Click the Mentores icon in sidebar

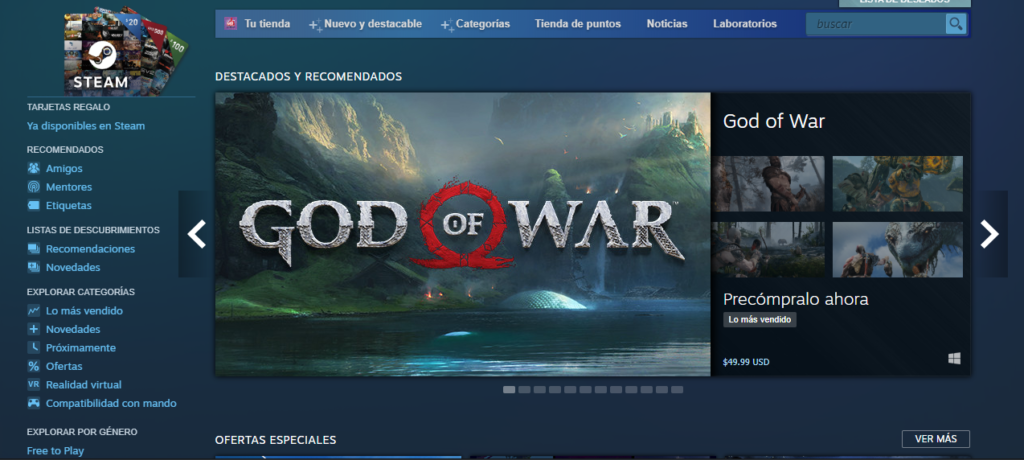pos(34,187)
